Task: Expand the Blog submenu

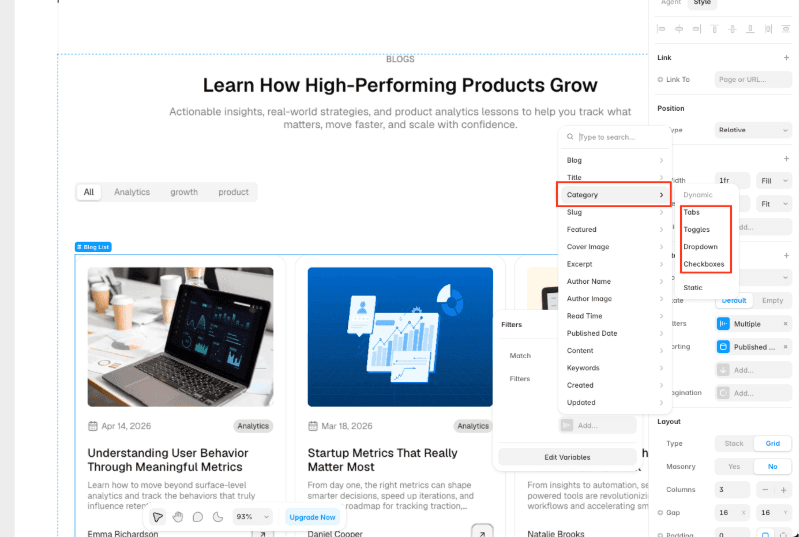Action: pos(615,160)
